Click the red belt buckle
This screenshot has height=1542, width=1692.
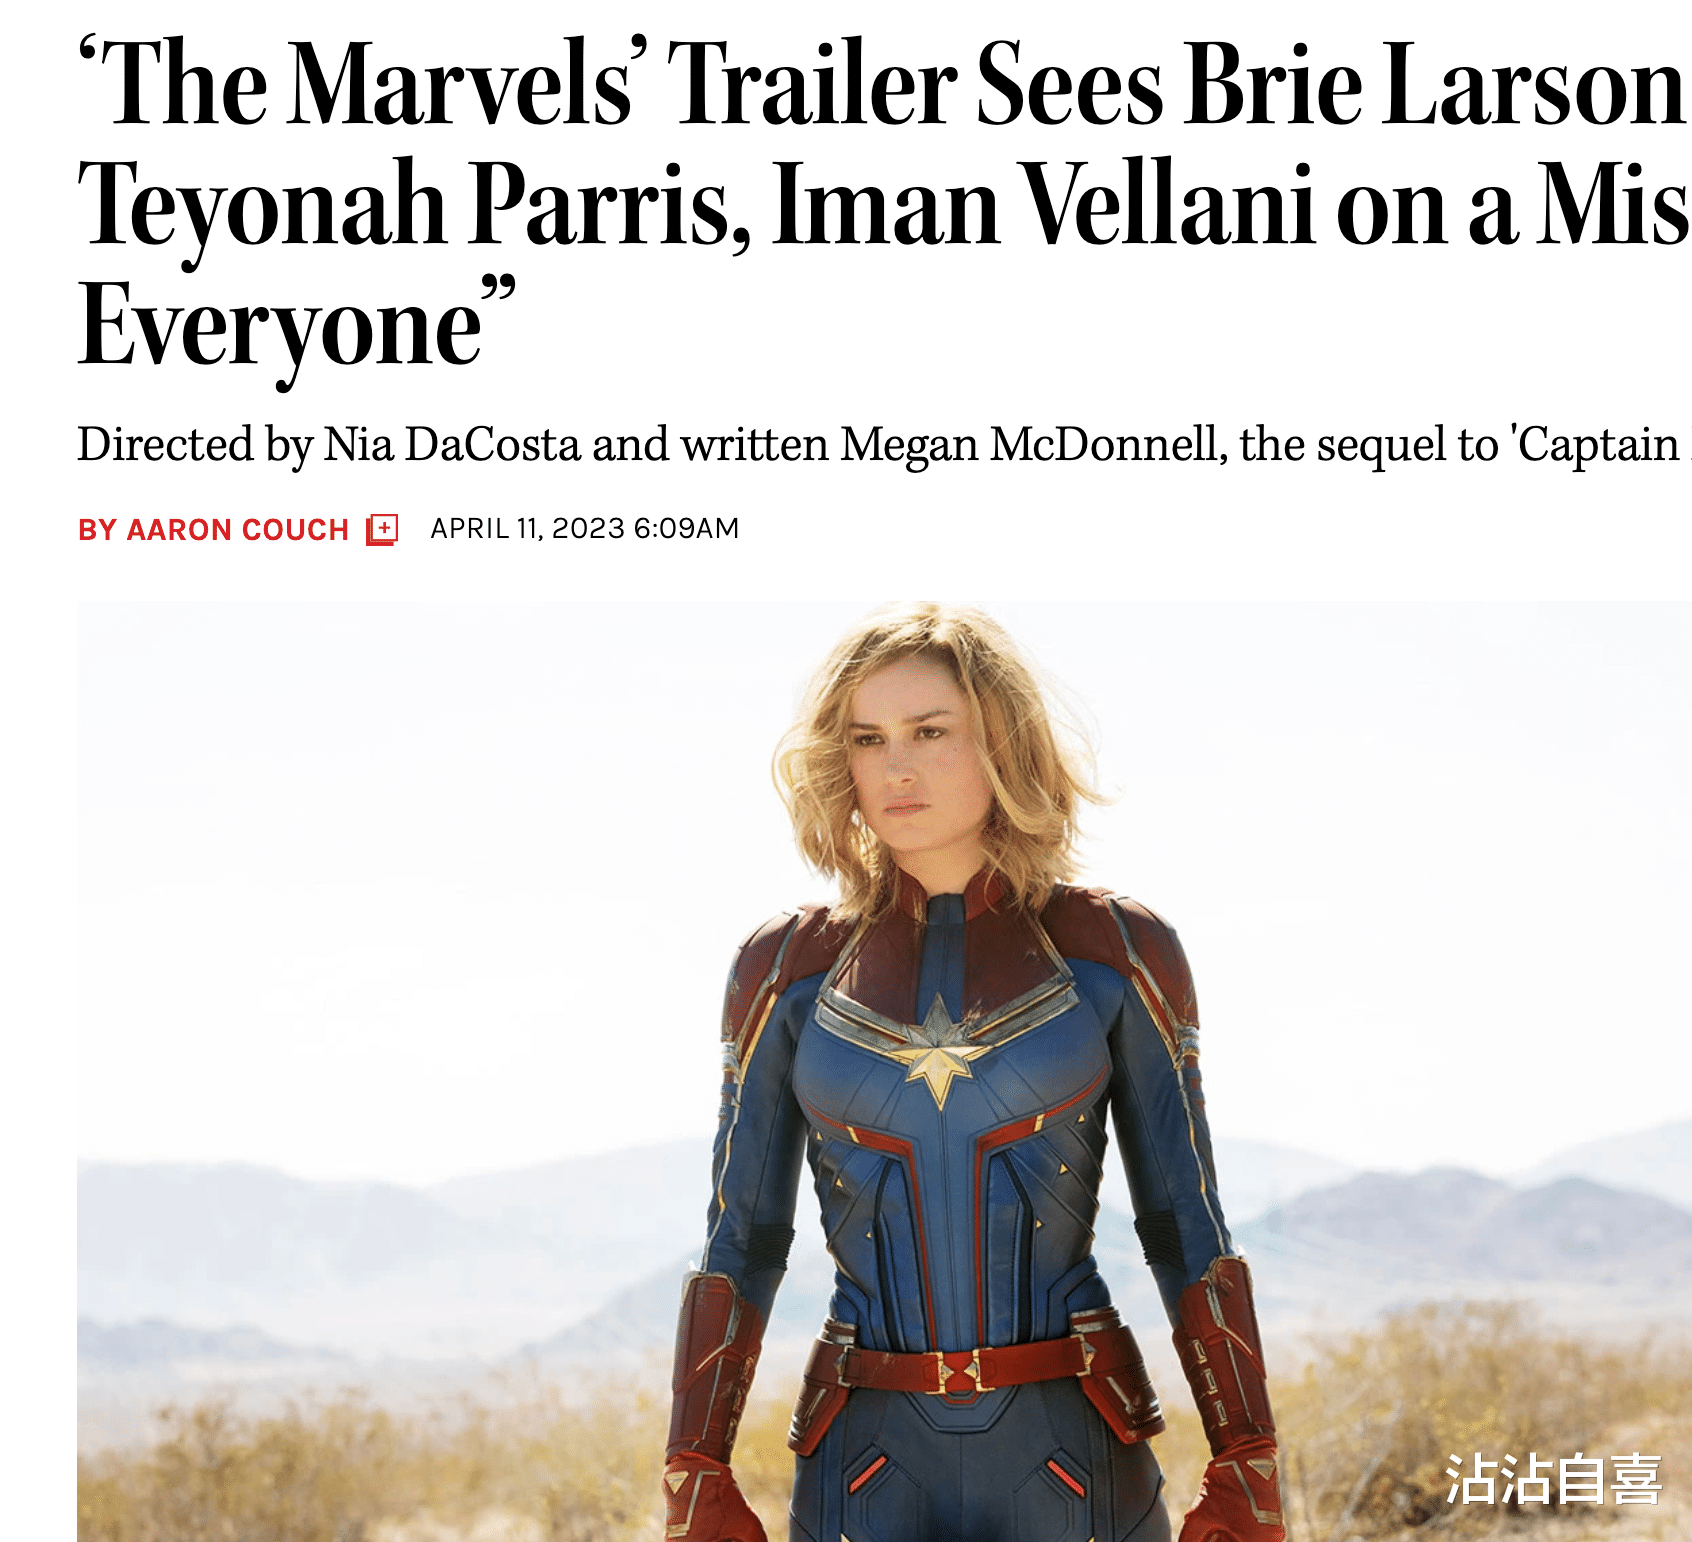click(x=959, y=1372)
